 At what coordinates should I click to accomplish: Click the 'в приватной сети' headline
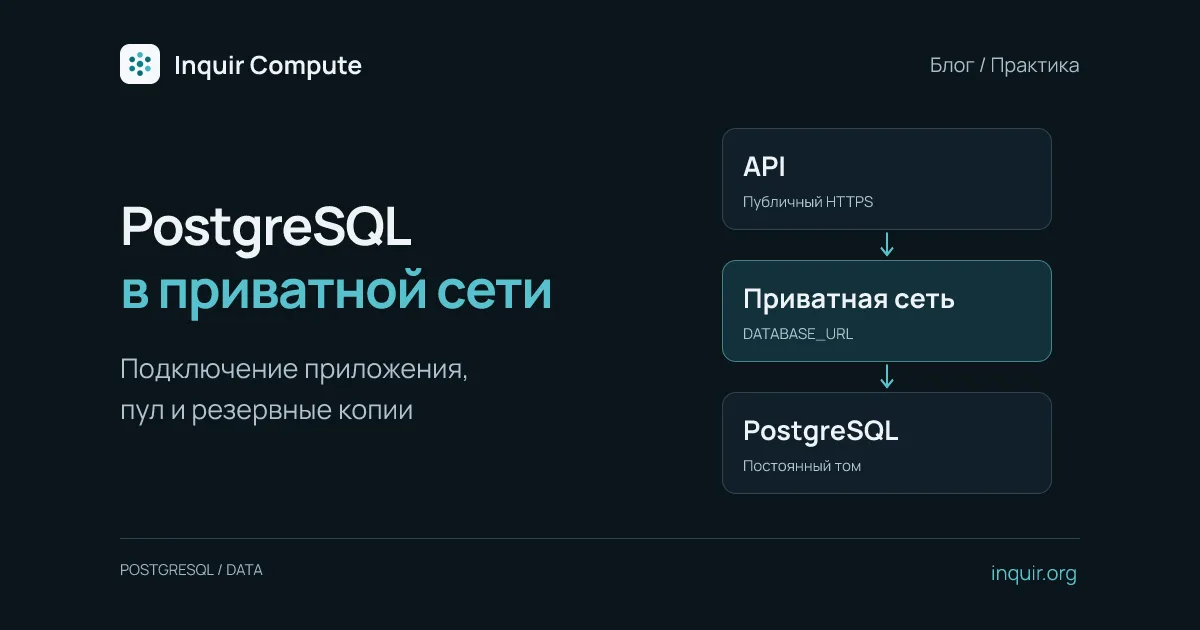point(336,293)
